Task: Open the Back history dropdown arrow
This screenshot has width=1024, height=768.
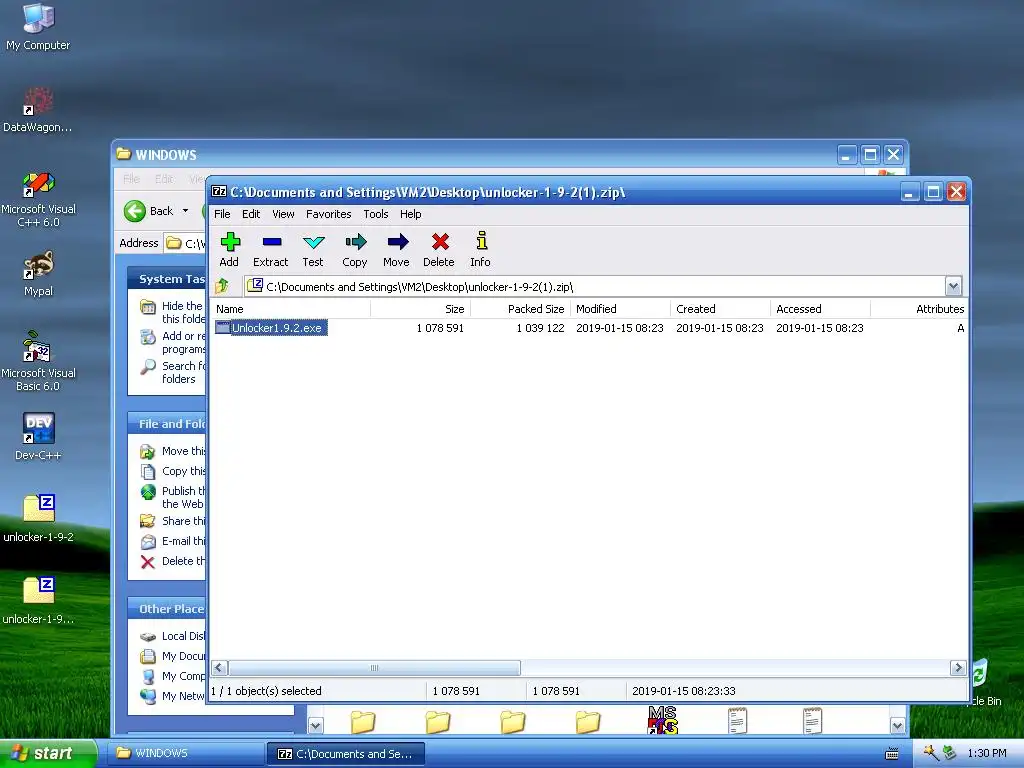Action: coord(185,211)
